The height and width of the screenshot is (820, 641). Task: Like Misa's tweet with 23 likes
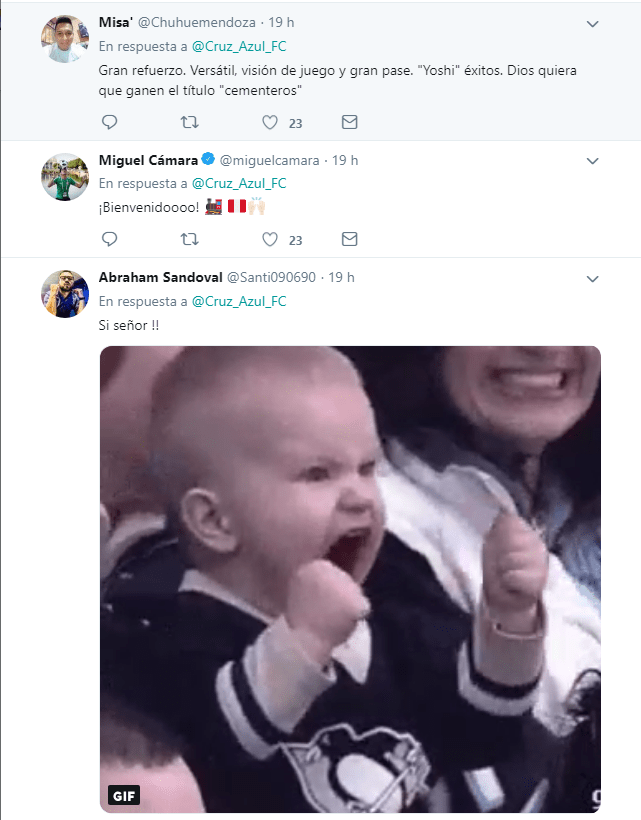pos(269,123)
